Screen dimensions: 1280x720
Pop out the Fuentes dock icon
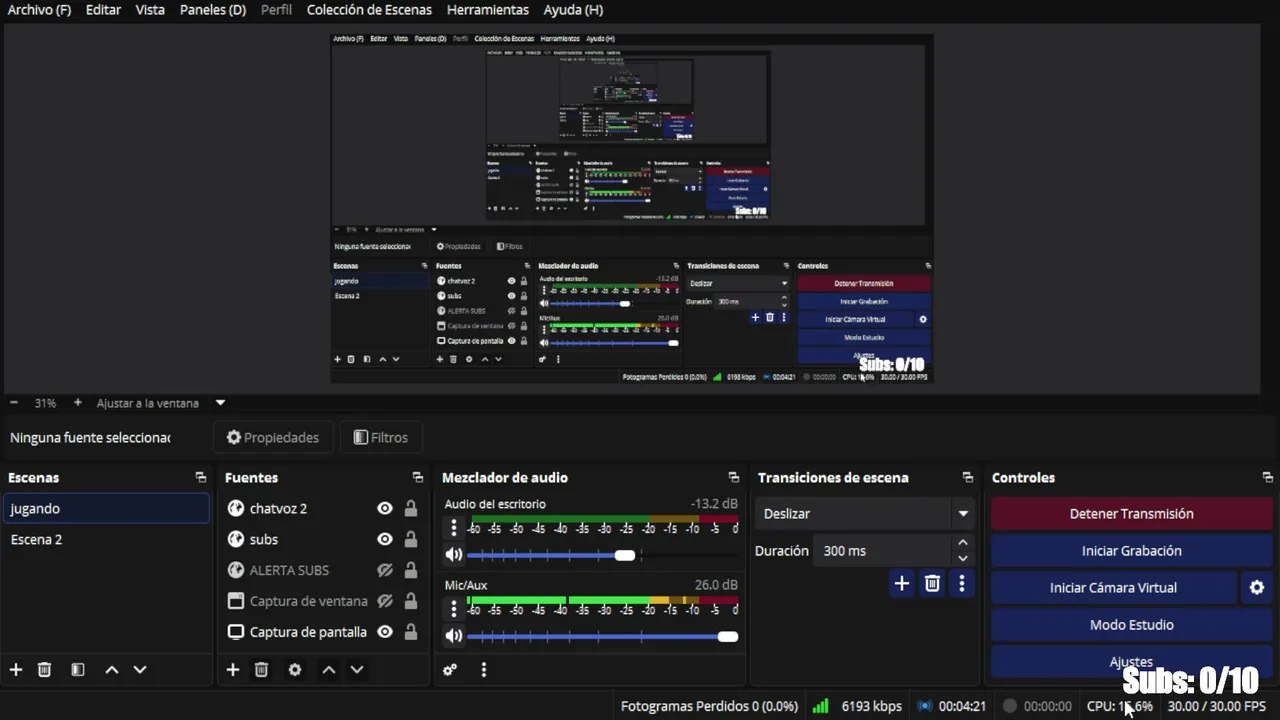point(418,478)
